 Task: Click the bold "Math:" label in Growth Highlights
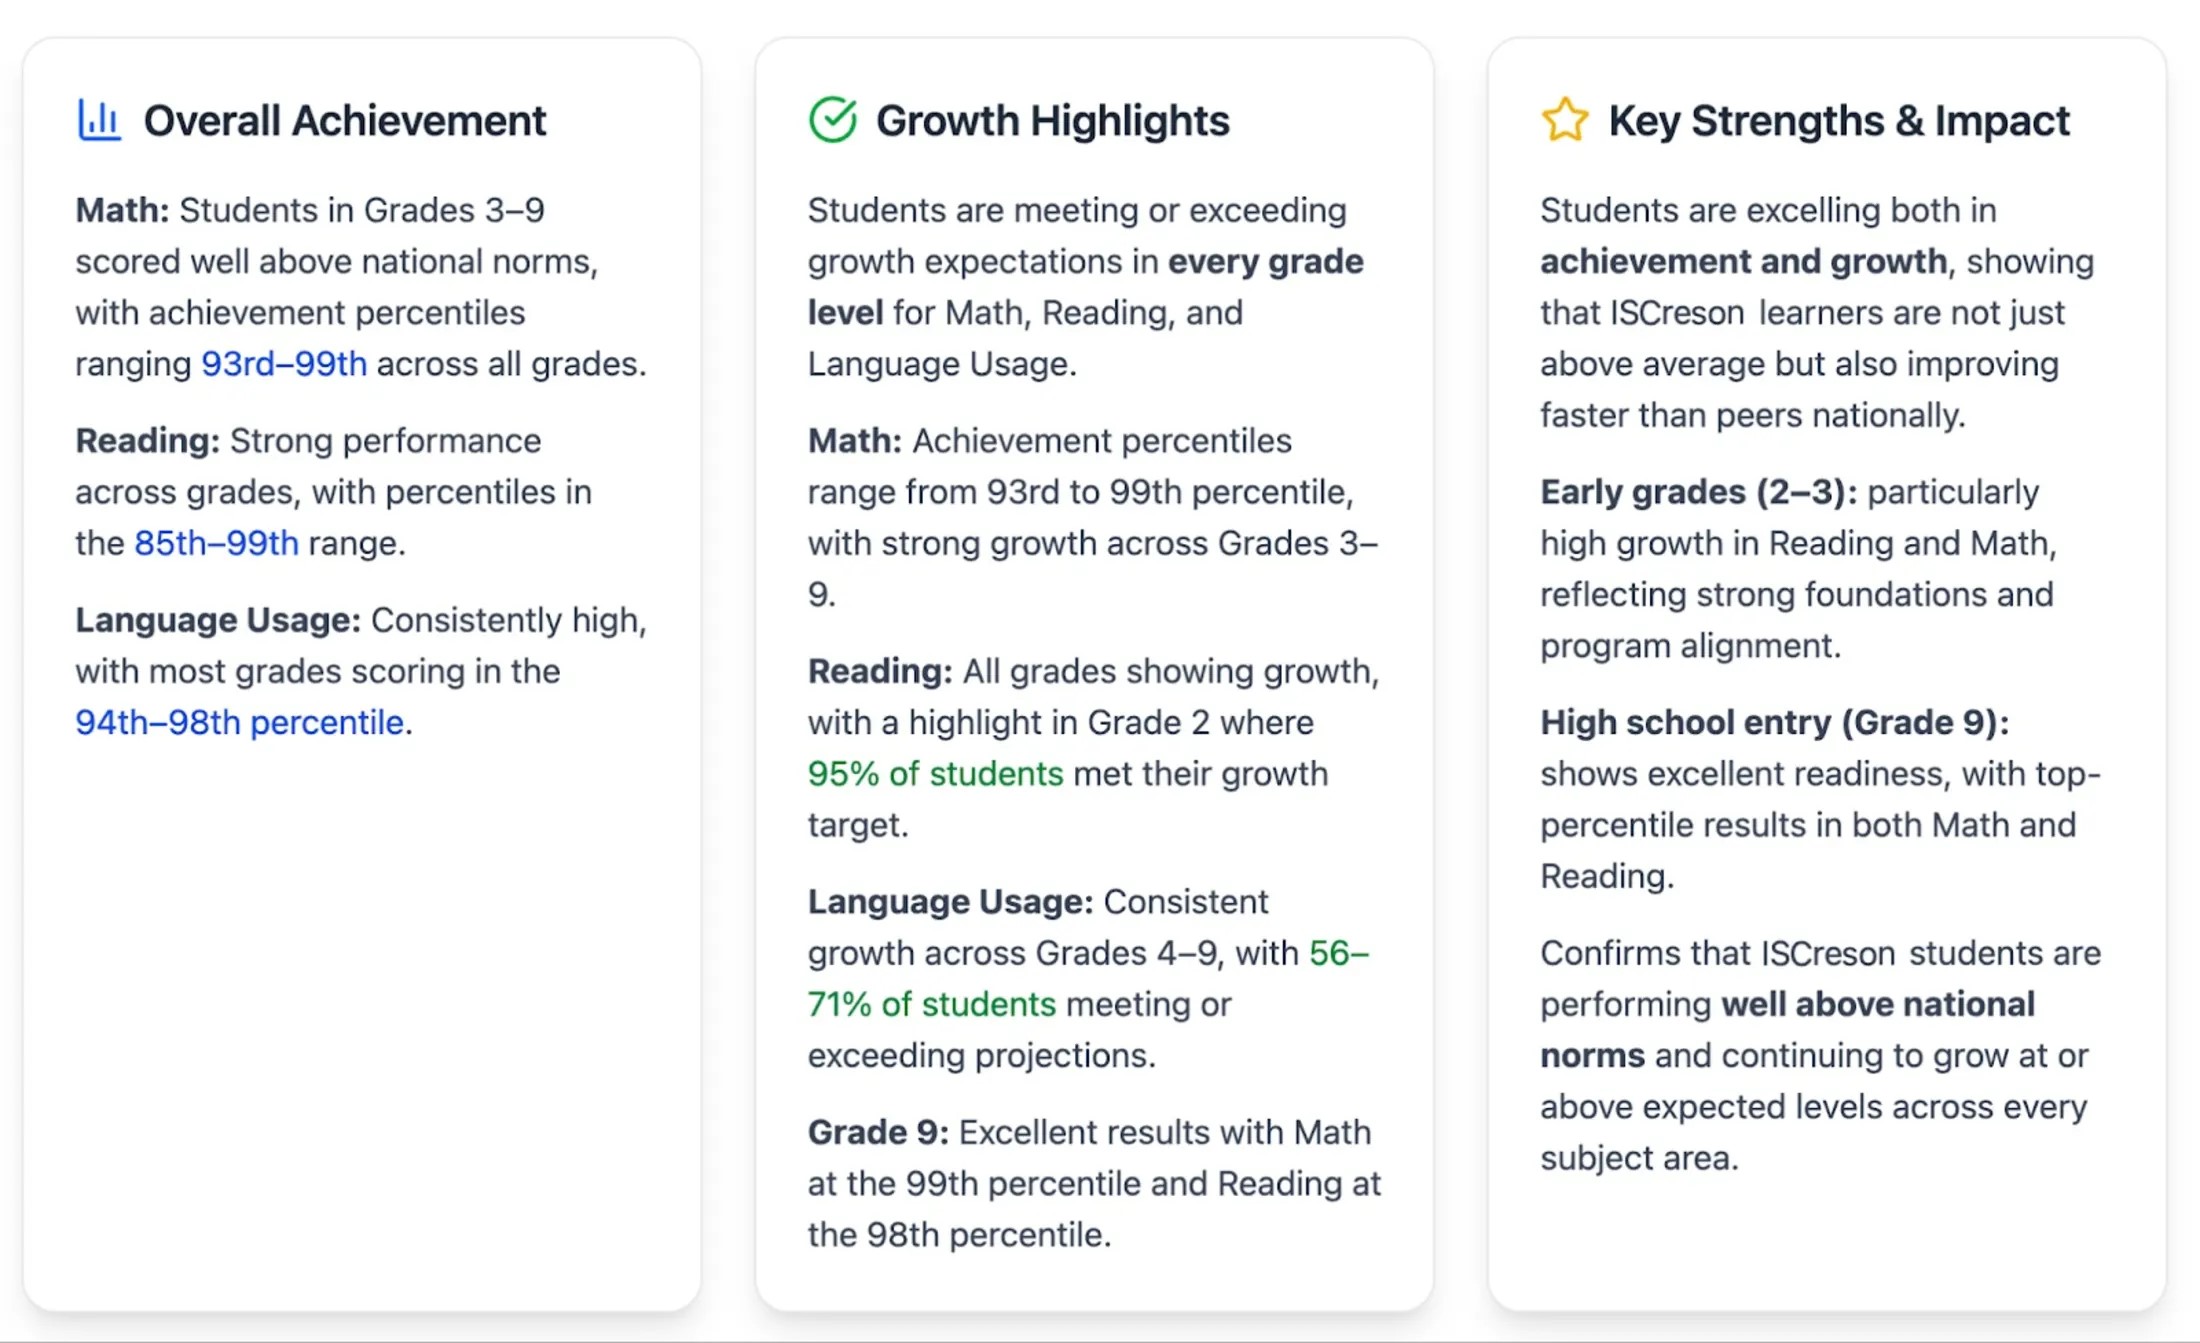tap(854, 441)
